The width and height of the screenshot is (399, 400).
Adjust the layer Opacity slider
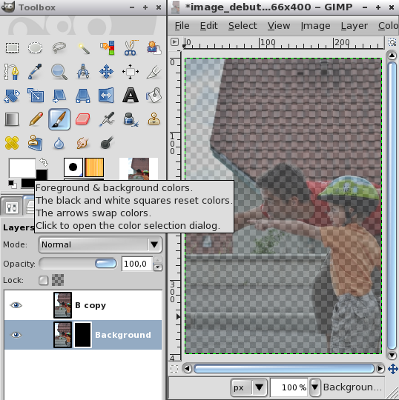coord(78,264)
